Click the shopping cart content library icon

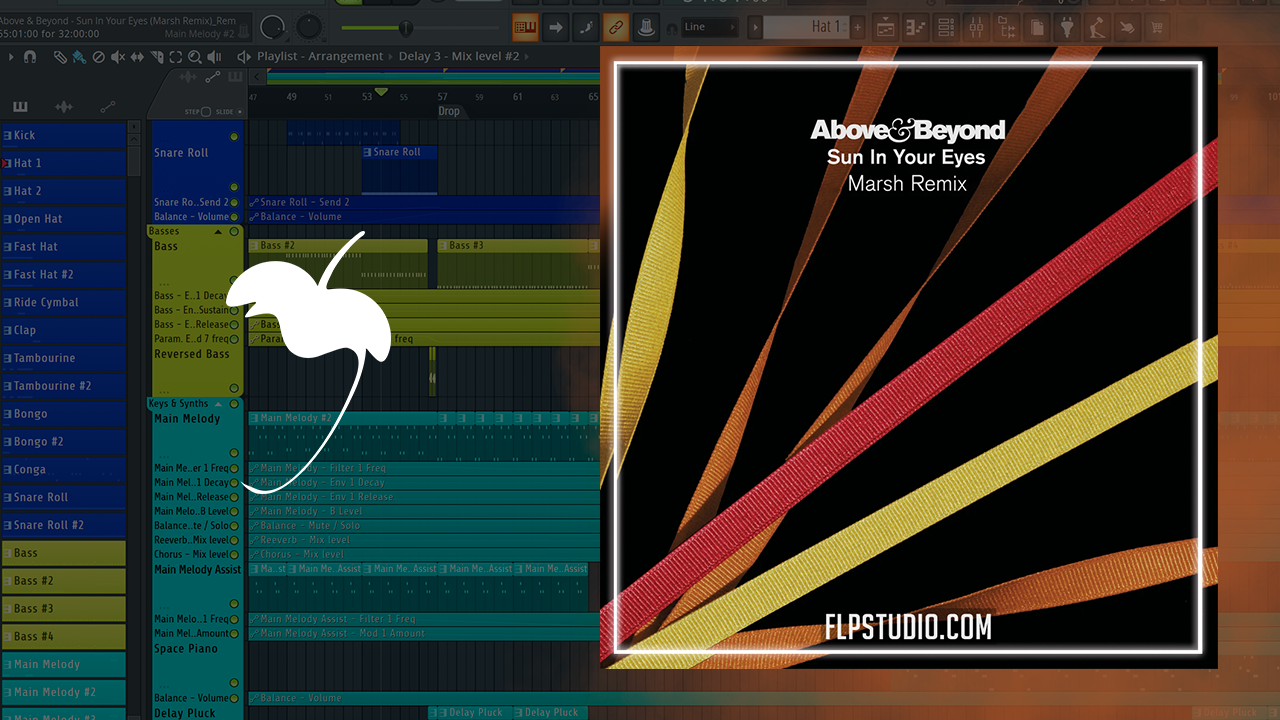[1158, 27]
